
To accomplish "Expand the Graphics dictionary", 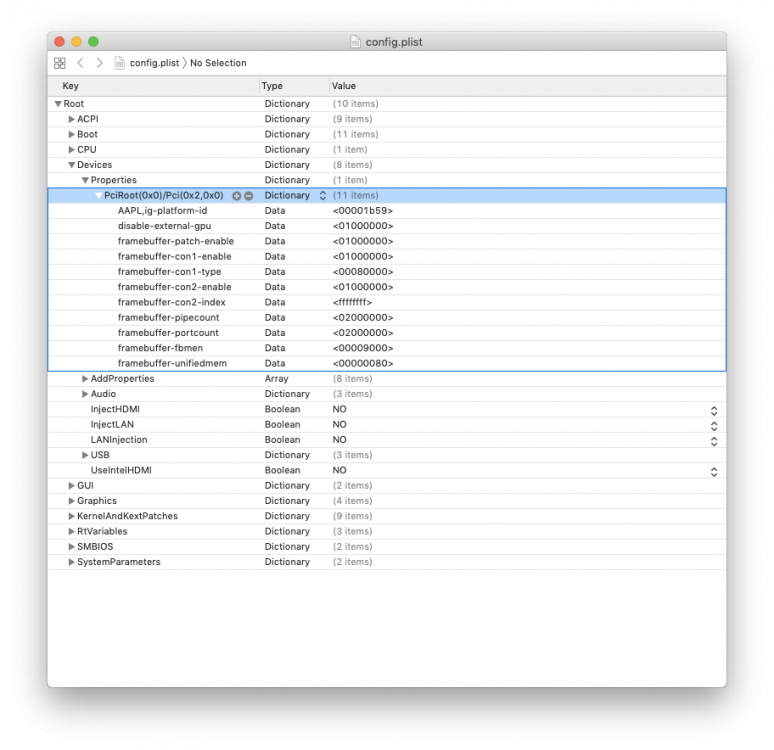I will (x=72, y=501).
